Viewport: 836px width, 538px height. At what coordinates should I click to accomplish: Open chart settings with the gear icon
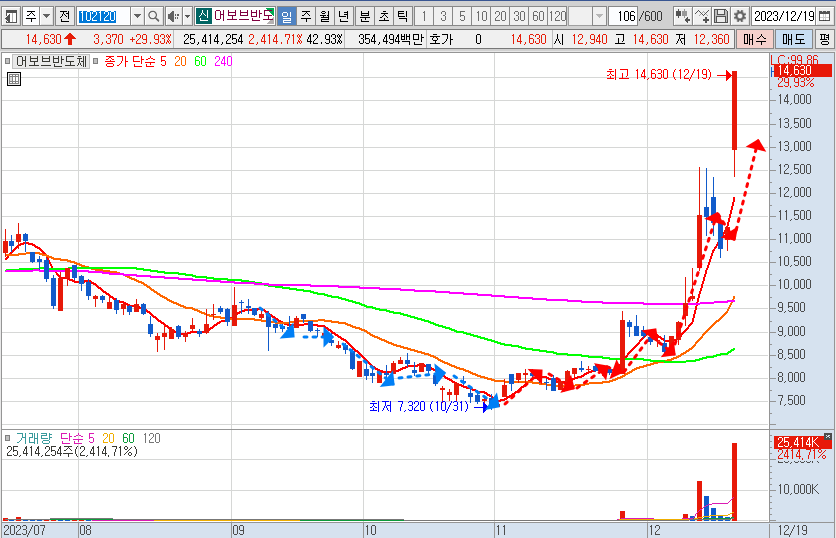pos(740,17)
